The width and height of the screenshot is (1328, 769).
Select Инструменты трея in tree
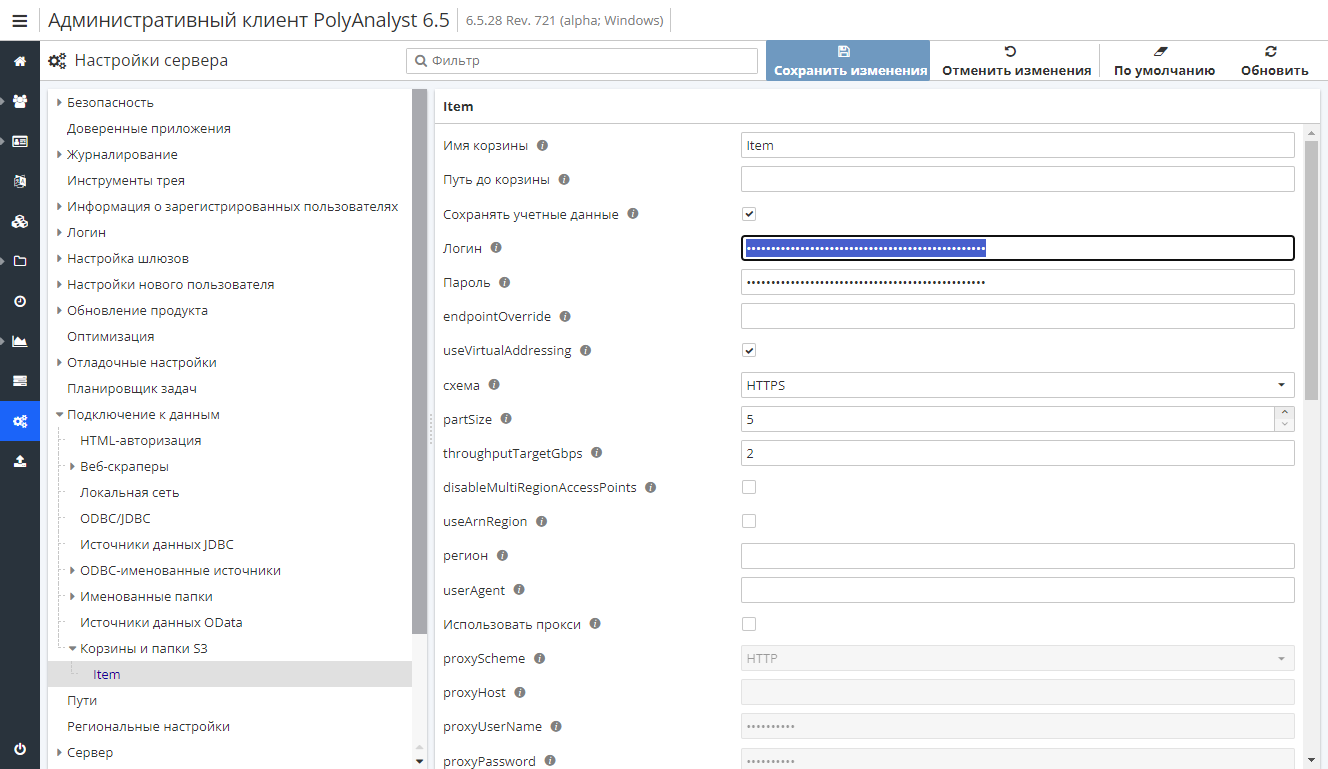click(x=126, y=180)
